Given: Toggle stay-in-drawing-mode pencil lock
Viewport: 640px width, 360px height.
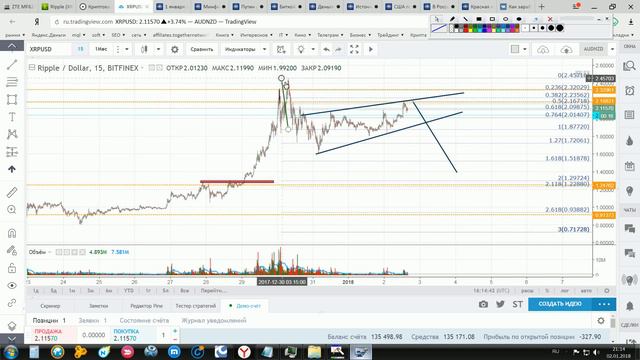Looking at the screenshot, I should (x=12, y=250).
